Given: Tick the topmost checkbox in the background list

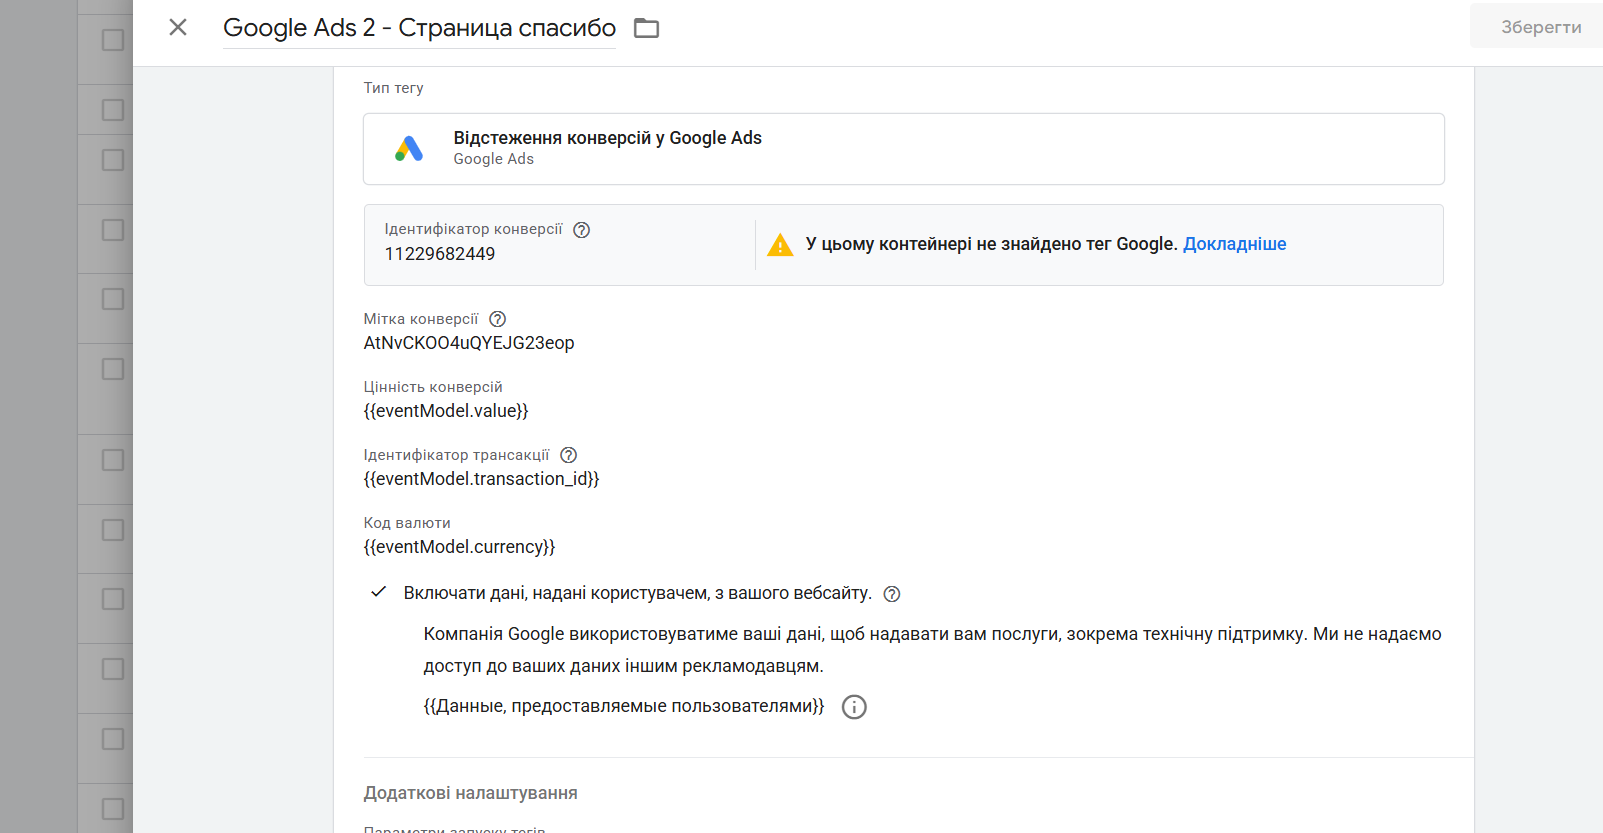Looking at the screenshot, I should tap(113, 40).
